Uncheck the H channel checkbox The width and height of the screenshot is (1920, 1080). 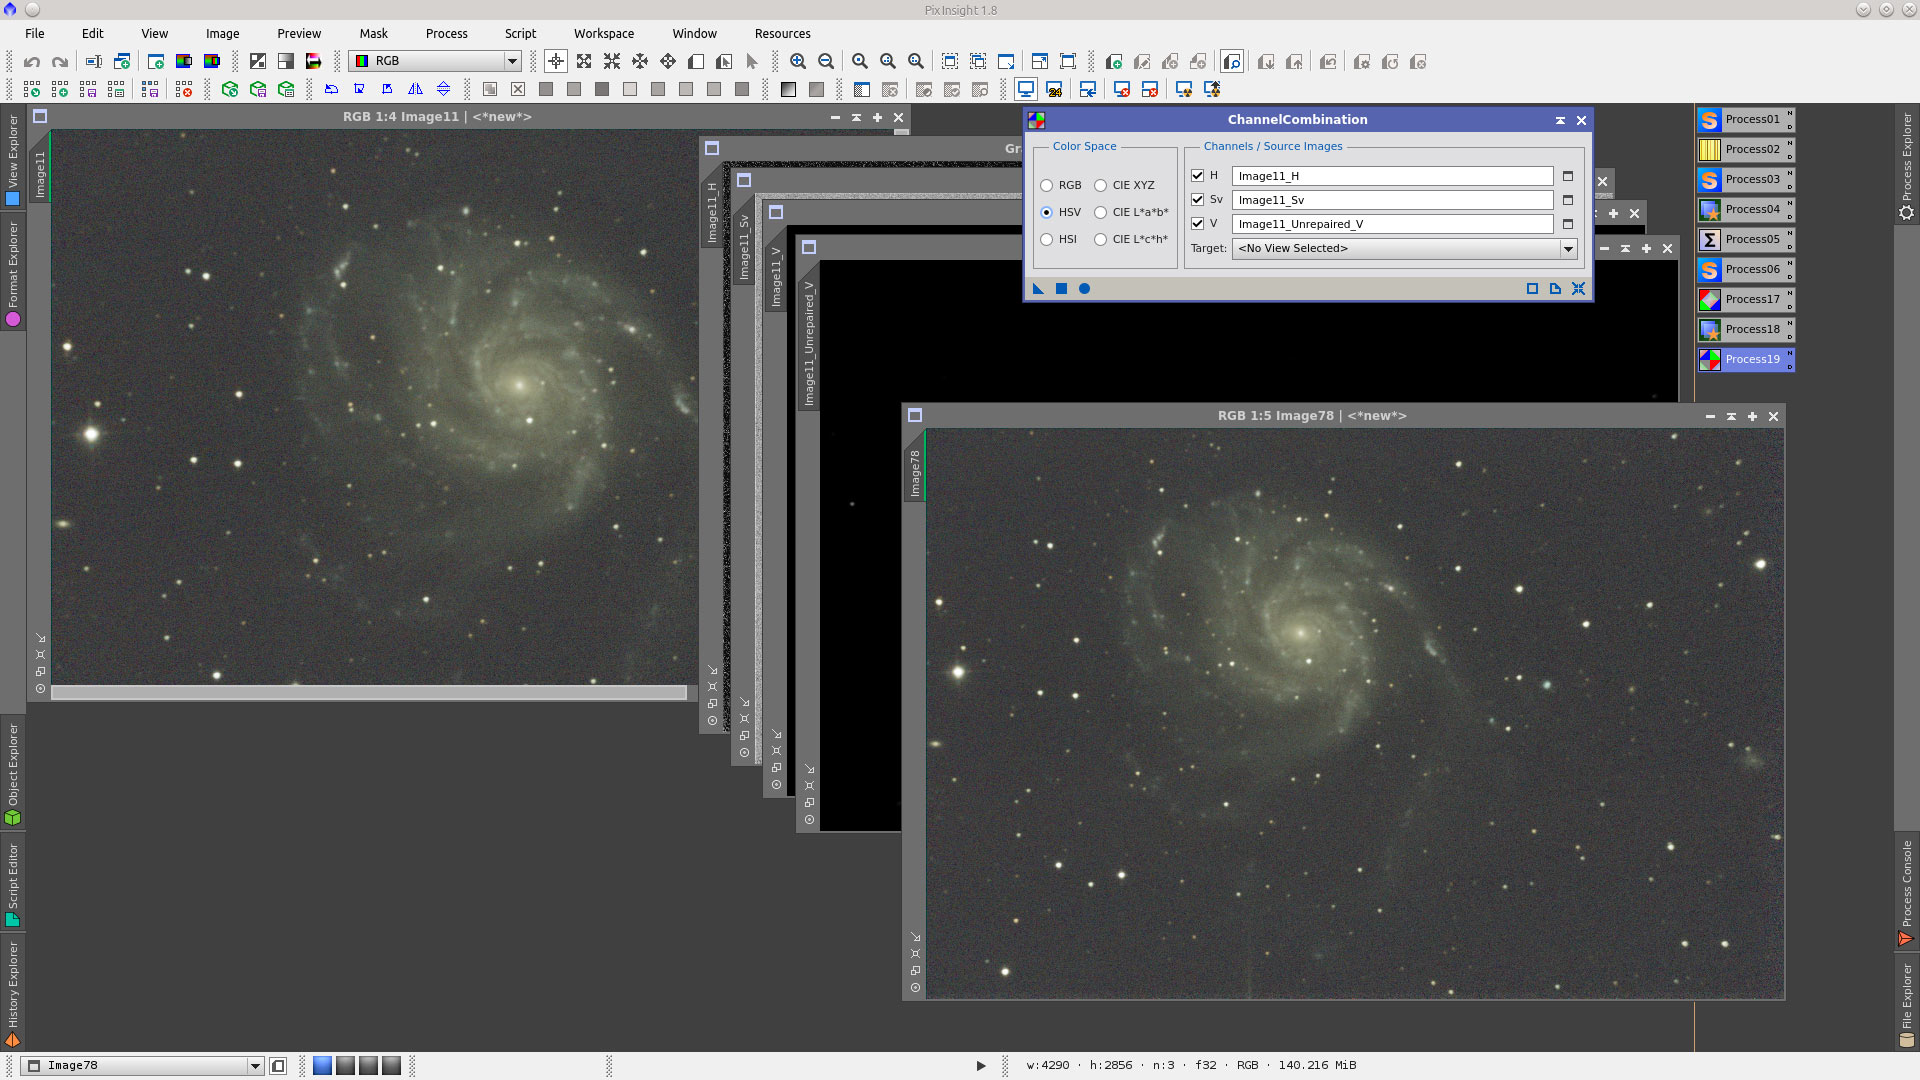tap(1197, 175)
